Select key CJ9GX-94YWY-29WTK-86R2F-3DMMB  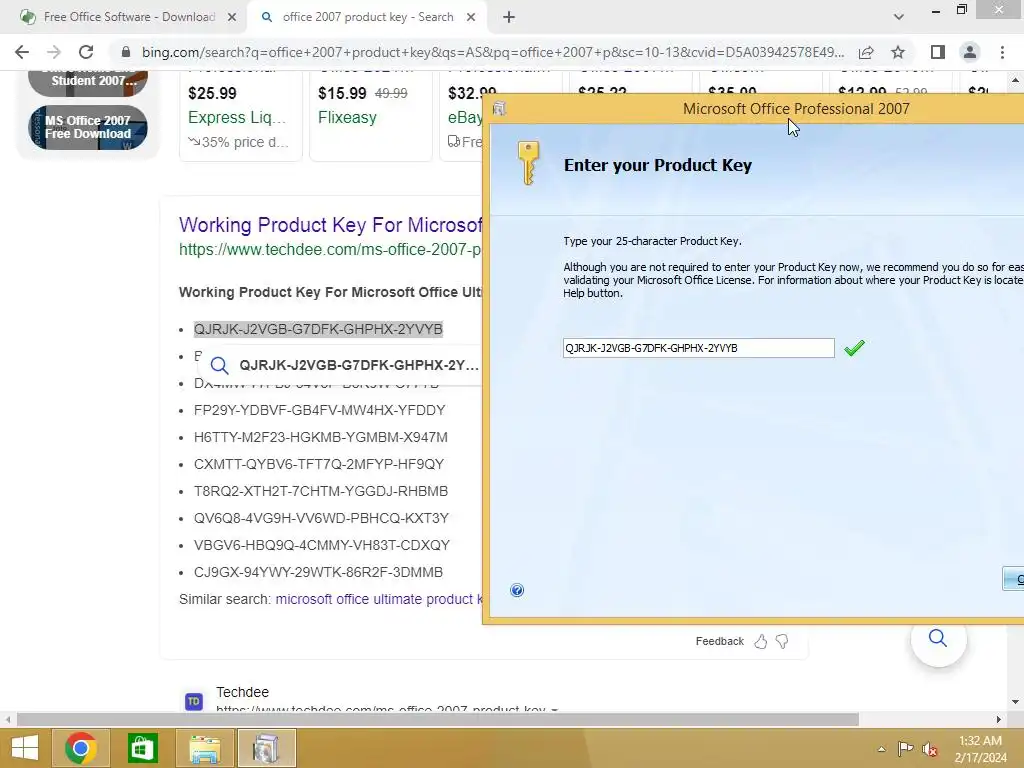318,572
